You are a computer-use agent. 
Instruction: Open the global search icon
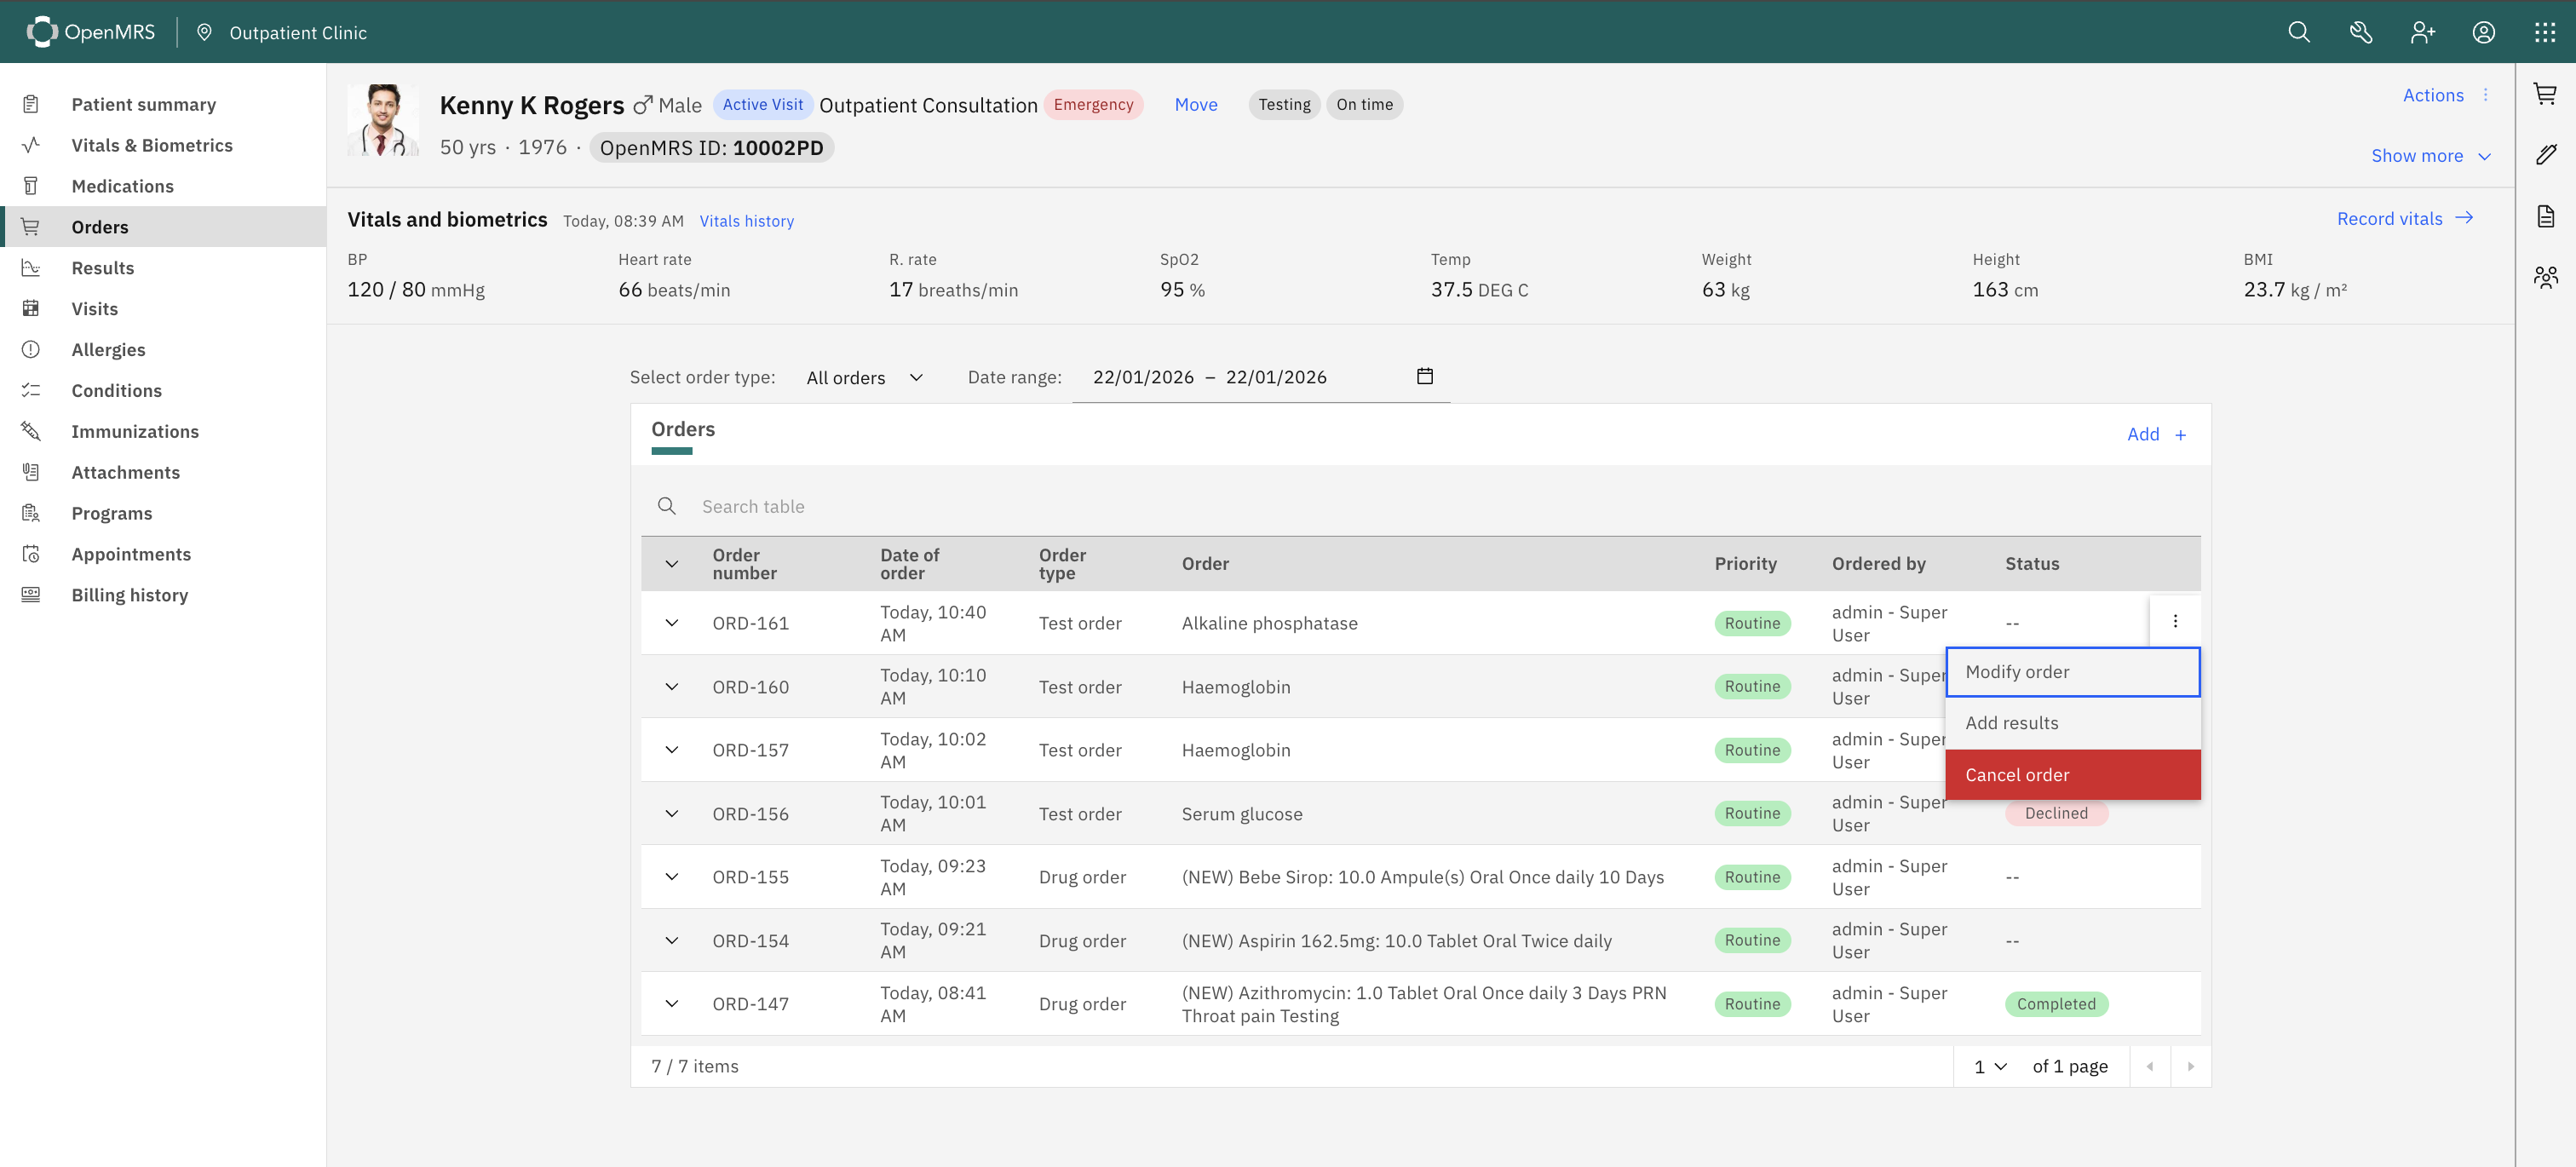pyautogui.click(x=2298, y=32)
